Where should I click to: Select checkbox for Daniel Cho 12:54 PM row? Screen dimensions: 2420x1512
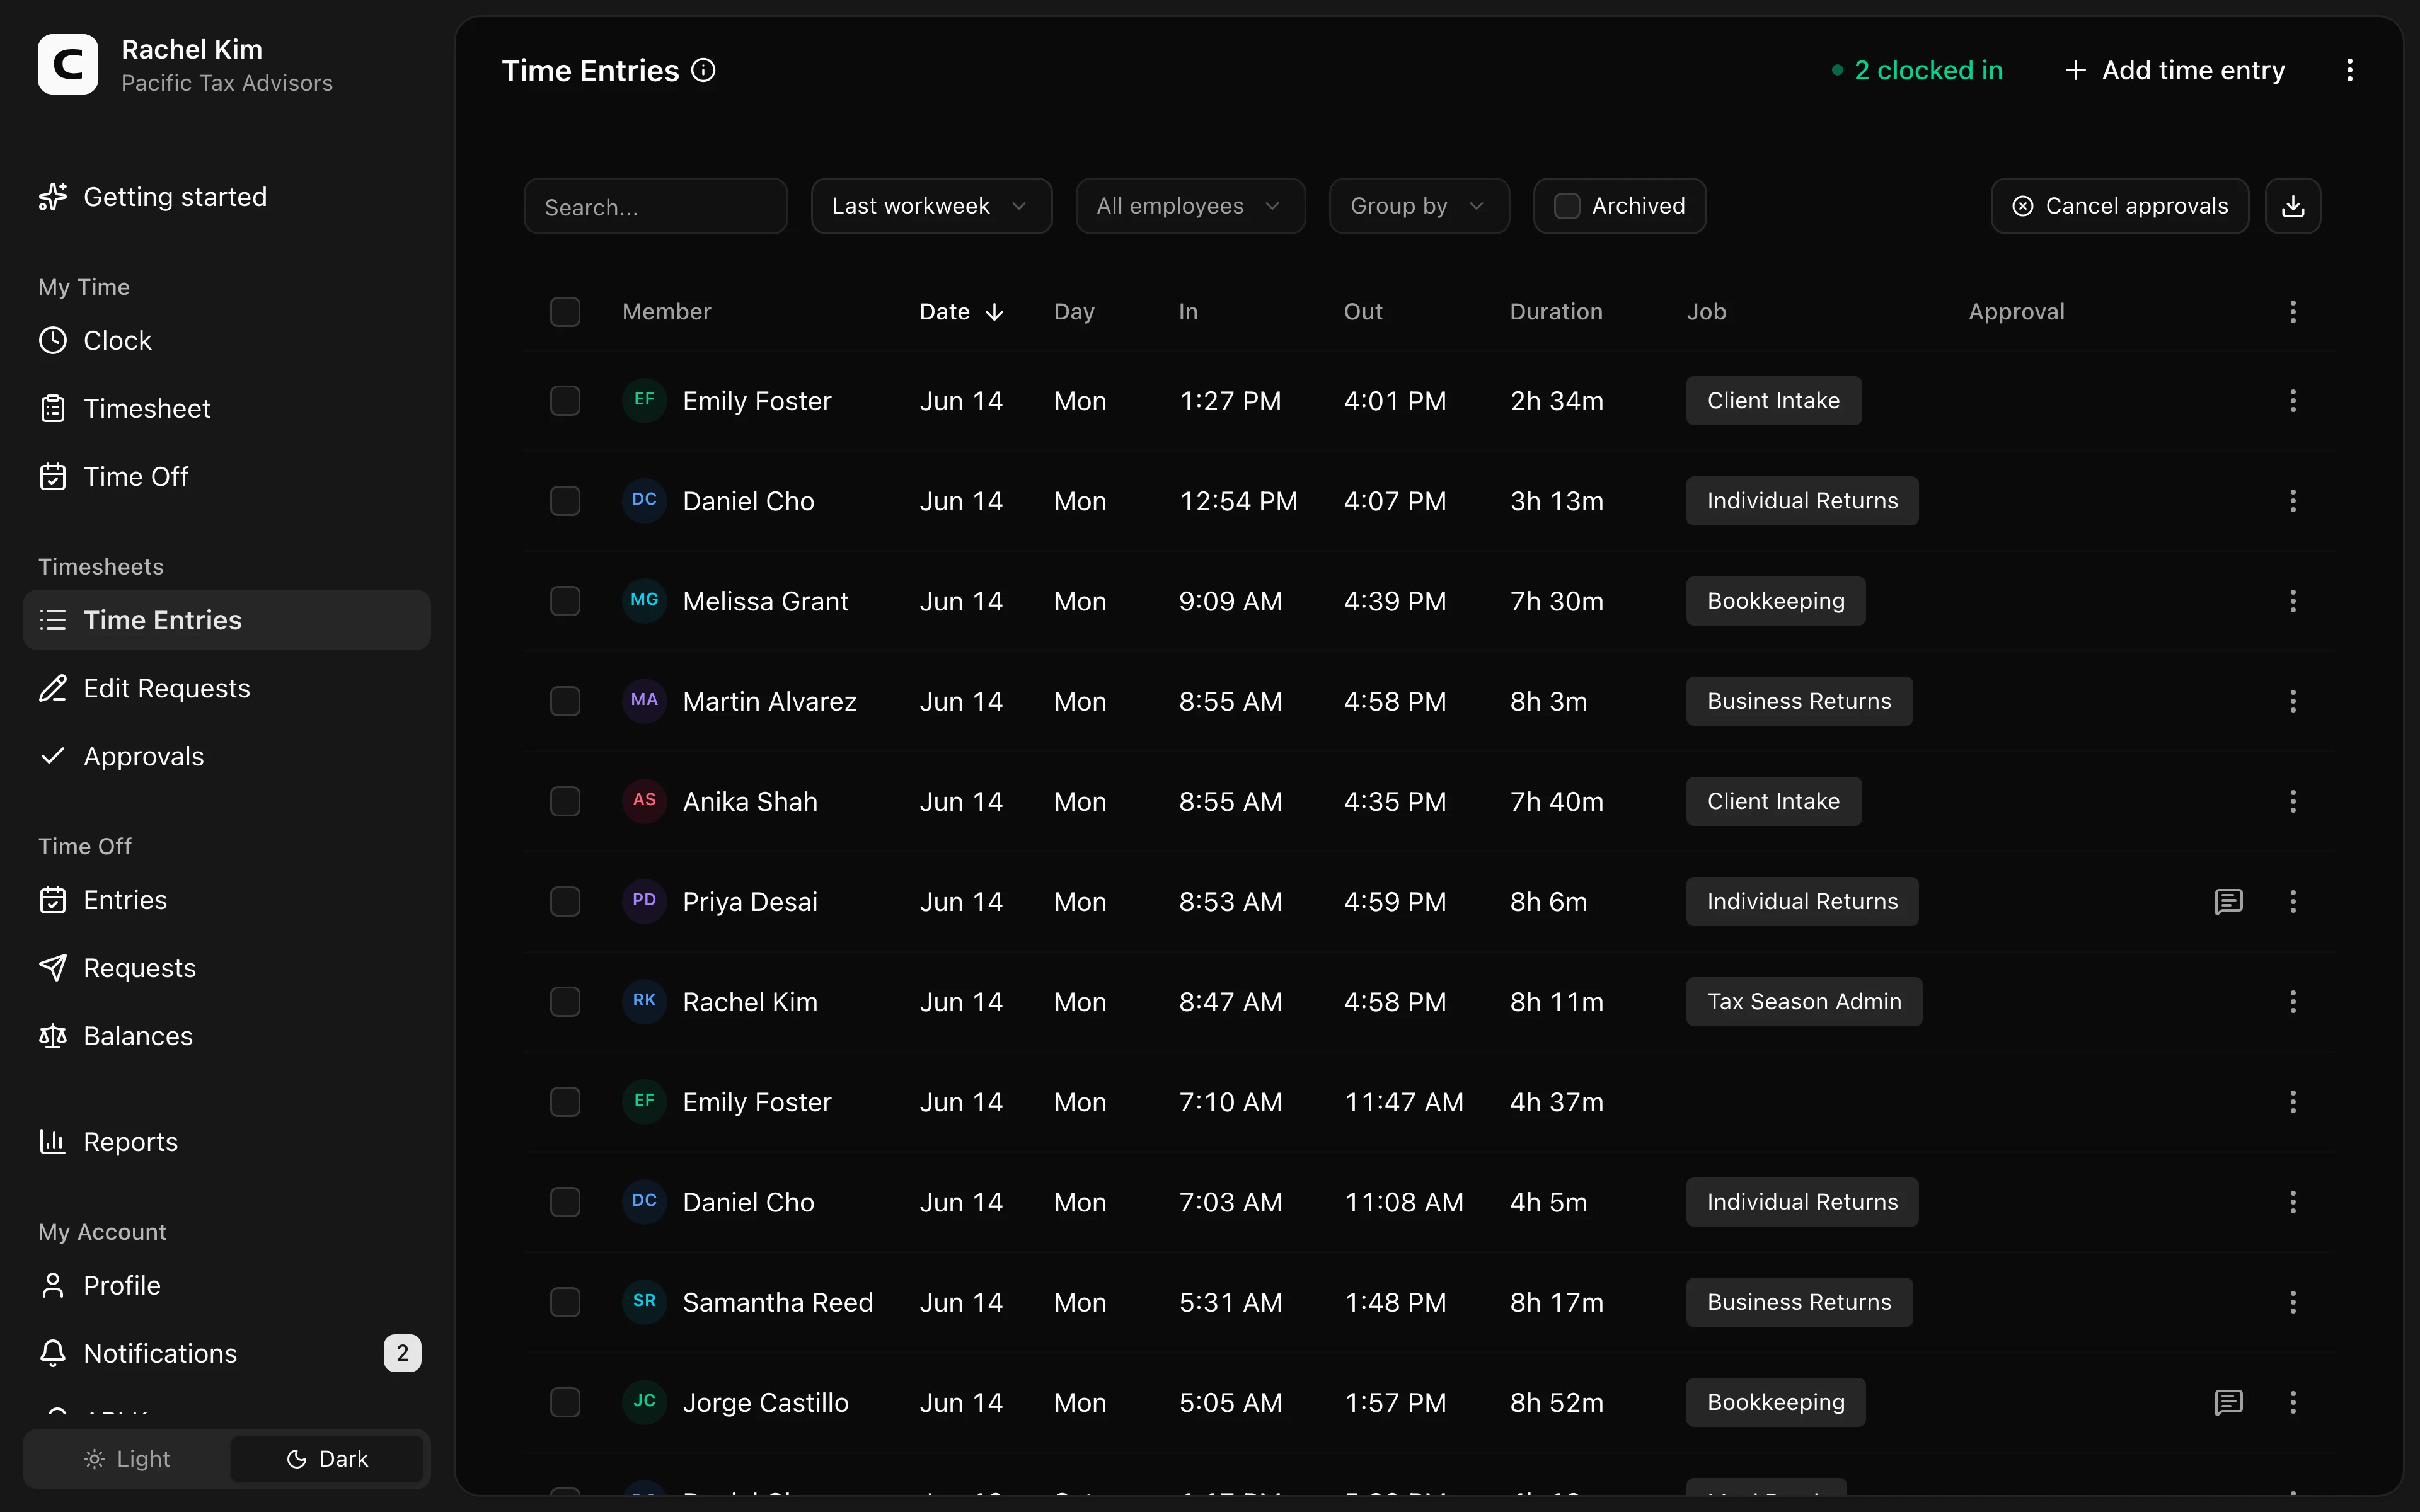(565, 501)
